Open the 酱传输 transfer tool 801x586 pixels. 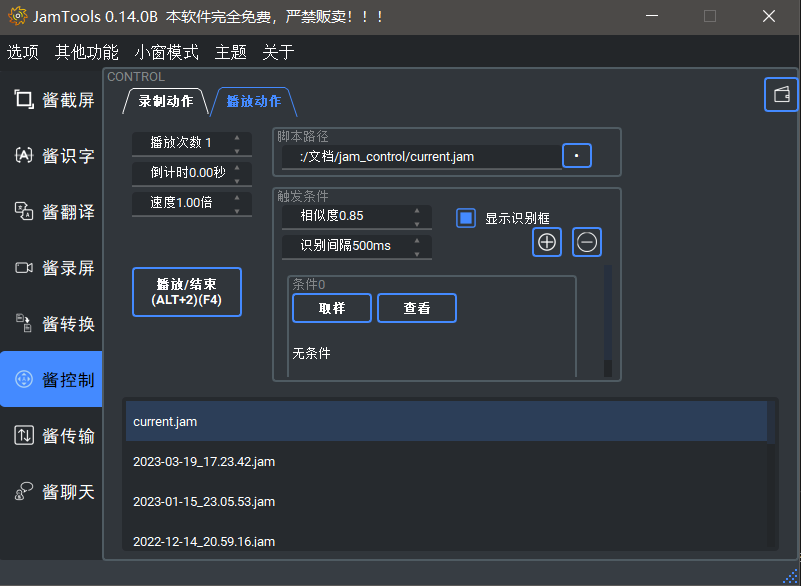51,436
